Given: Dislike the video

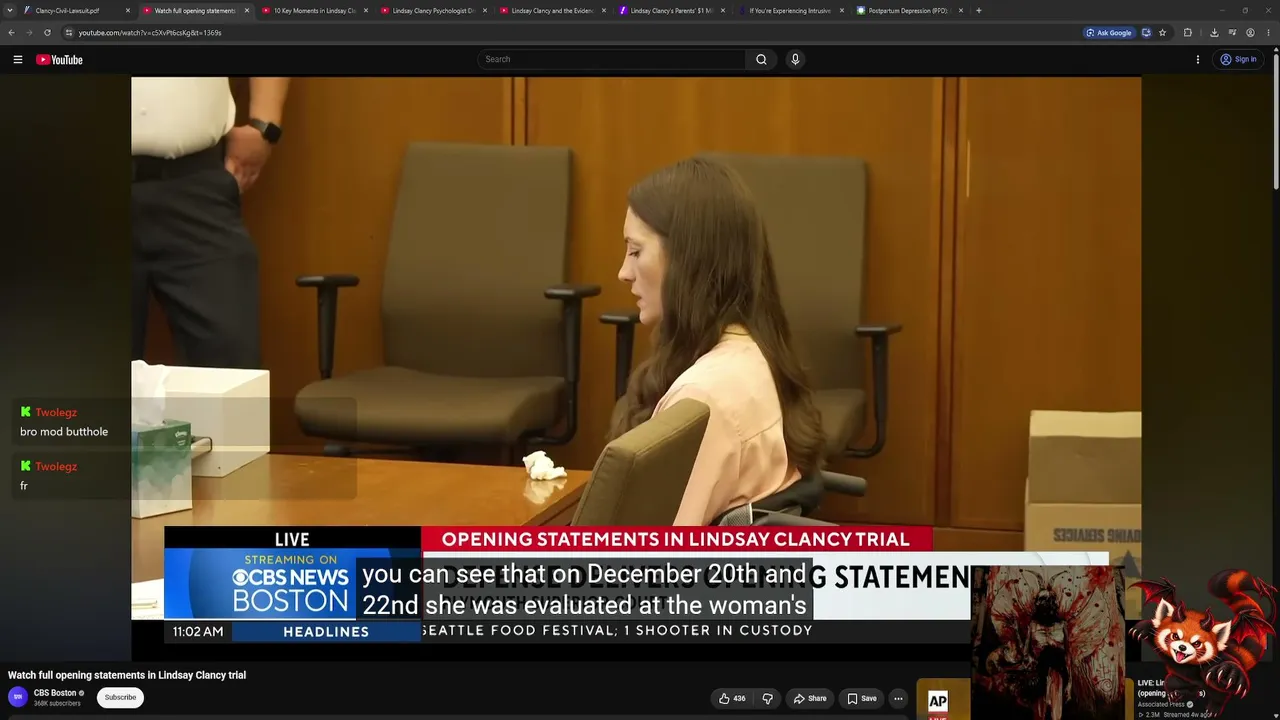Looking at the screenshot, I should click(x=768, y=698).
